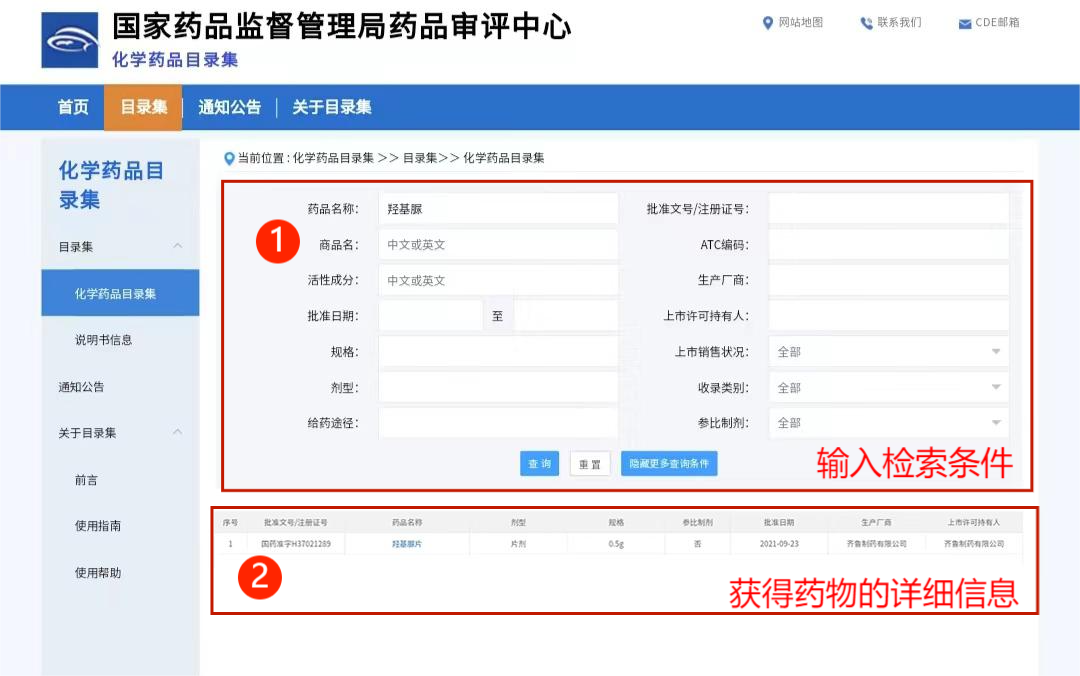The height and width of the screenshot is (676, 1080).
Task: Collapse the 目录集 sidebar section
Action: pyautogui.click(x=178, y=246)
